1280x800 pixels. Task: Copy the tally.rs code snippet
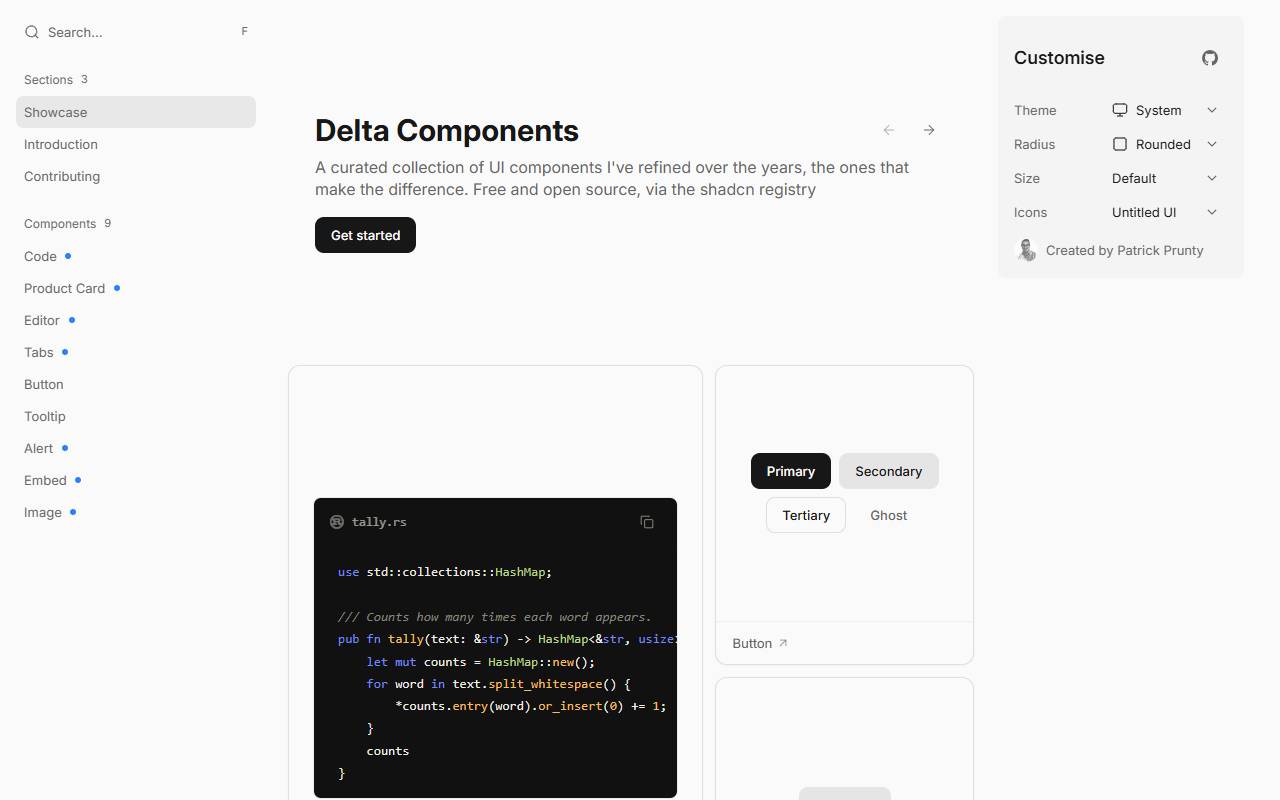coord(647,522)
